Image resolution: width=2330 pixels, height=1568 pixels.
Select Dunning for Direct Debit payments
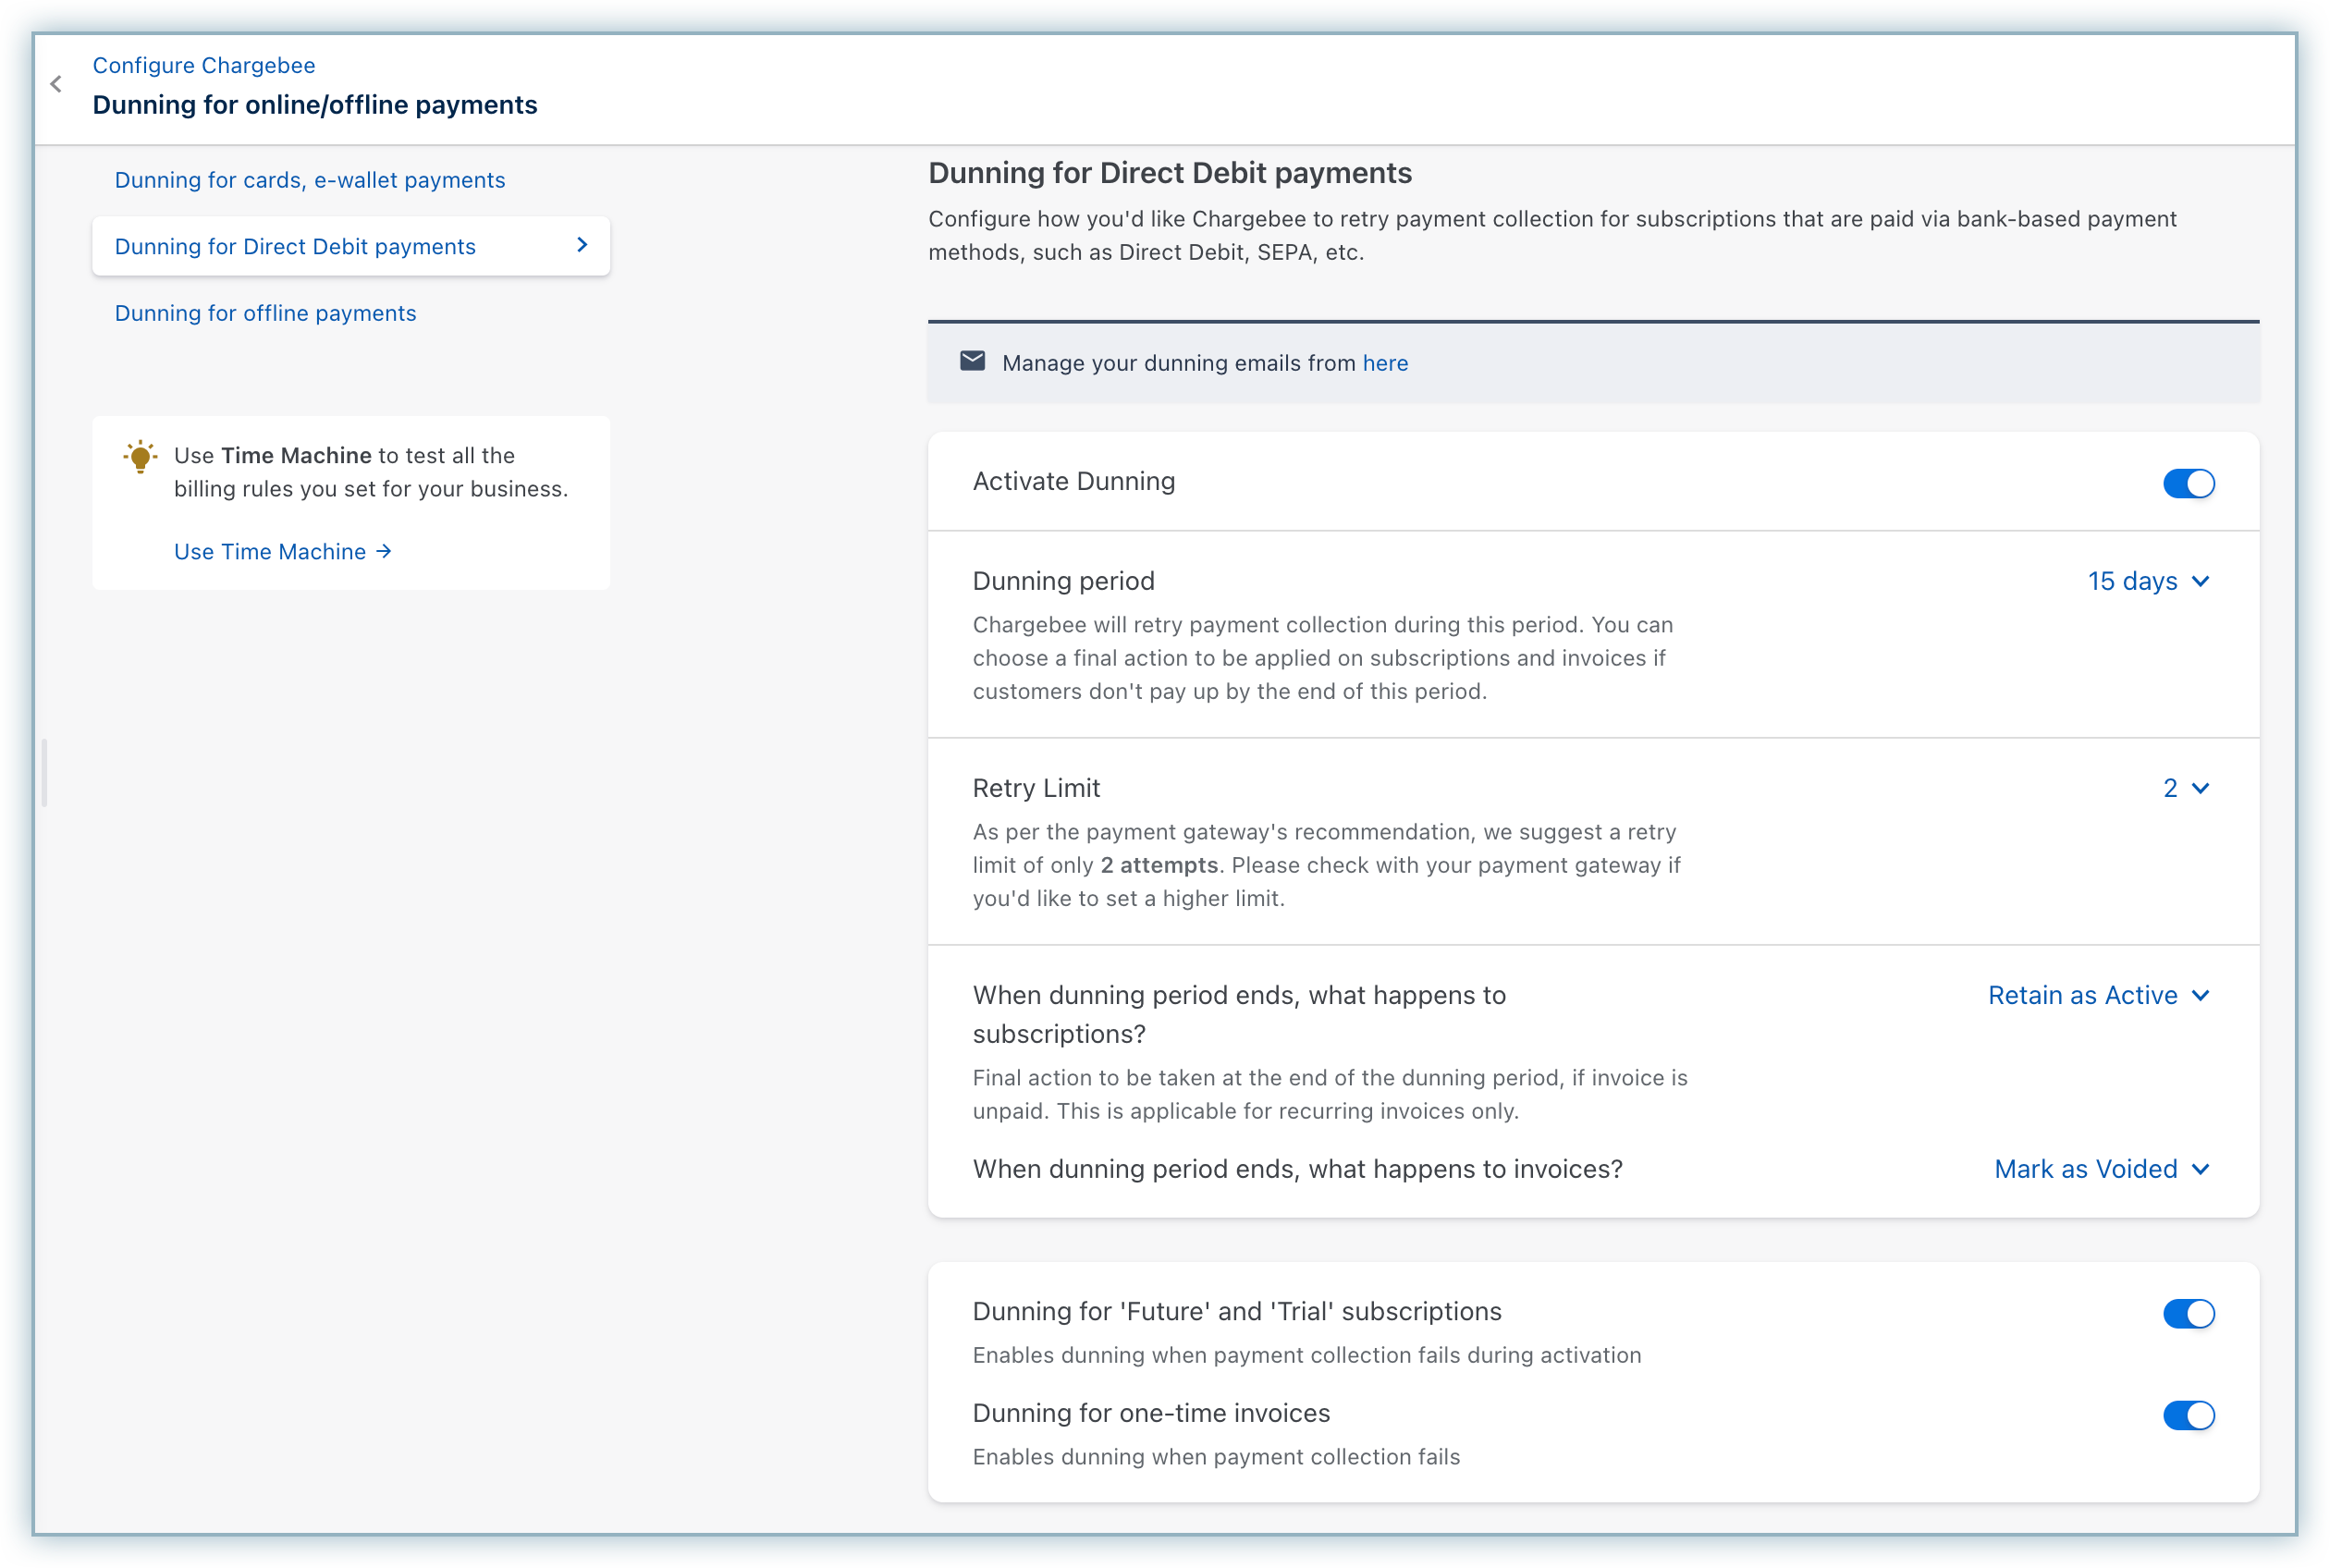(351, 246)
